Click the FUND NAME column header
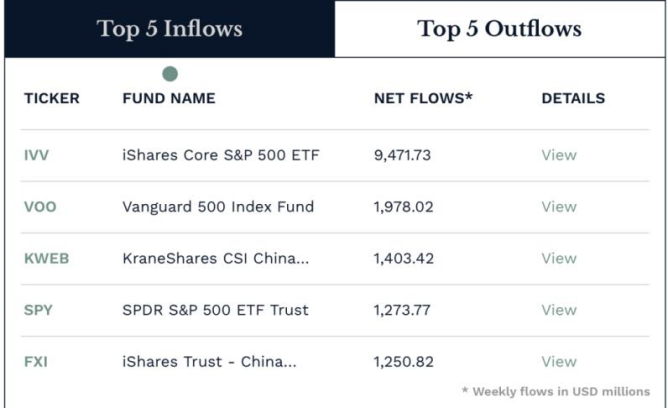 pos(168,99)
